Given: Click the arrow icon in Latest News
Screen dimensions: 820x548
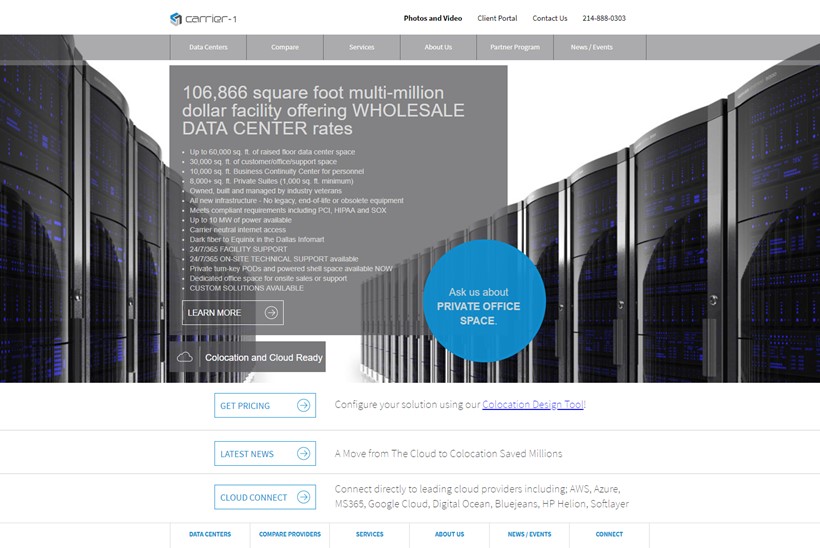Looking at the screenshot, I should tap(303, 454).
